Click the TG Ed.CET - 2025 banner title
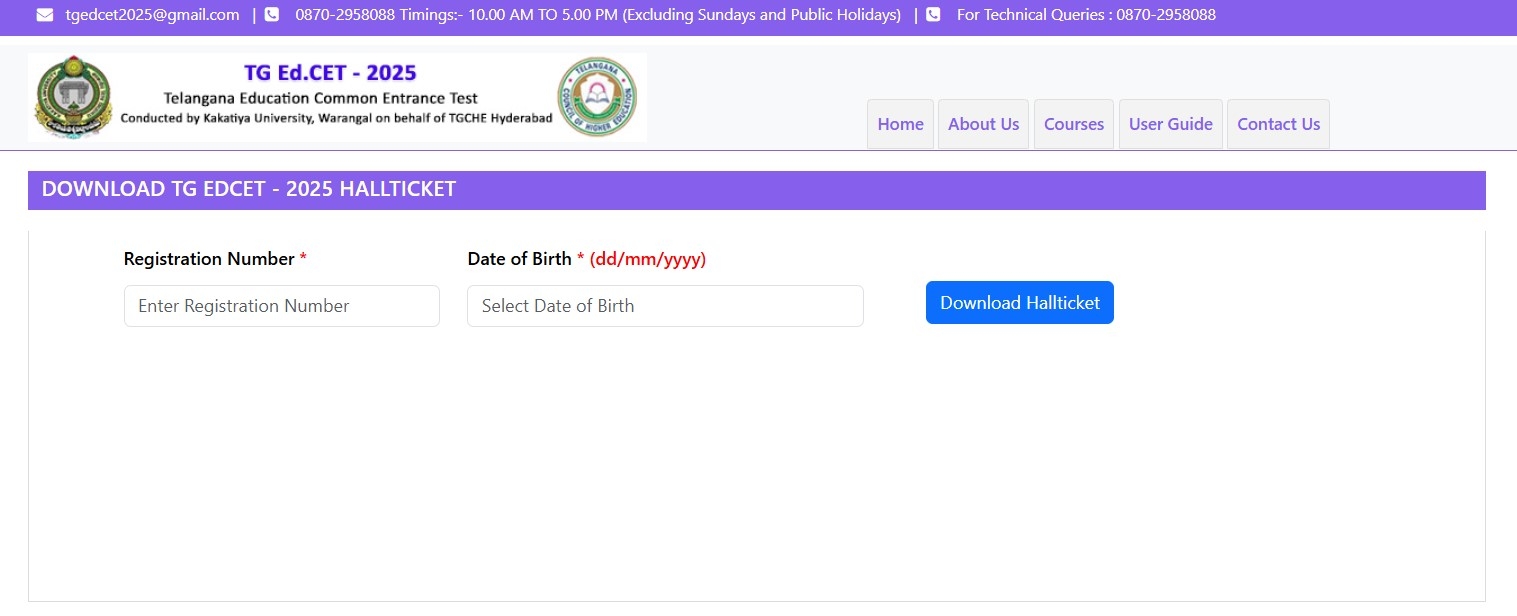Screen dimensions: 1517x616 (x=330, y=73)
